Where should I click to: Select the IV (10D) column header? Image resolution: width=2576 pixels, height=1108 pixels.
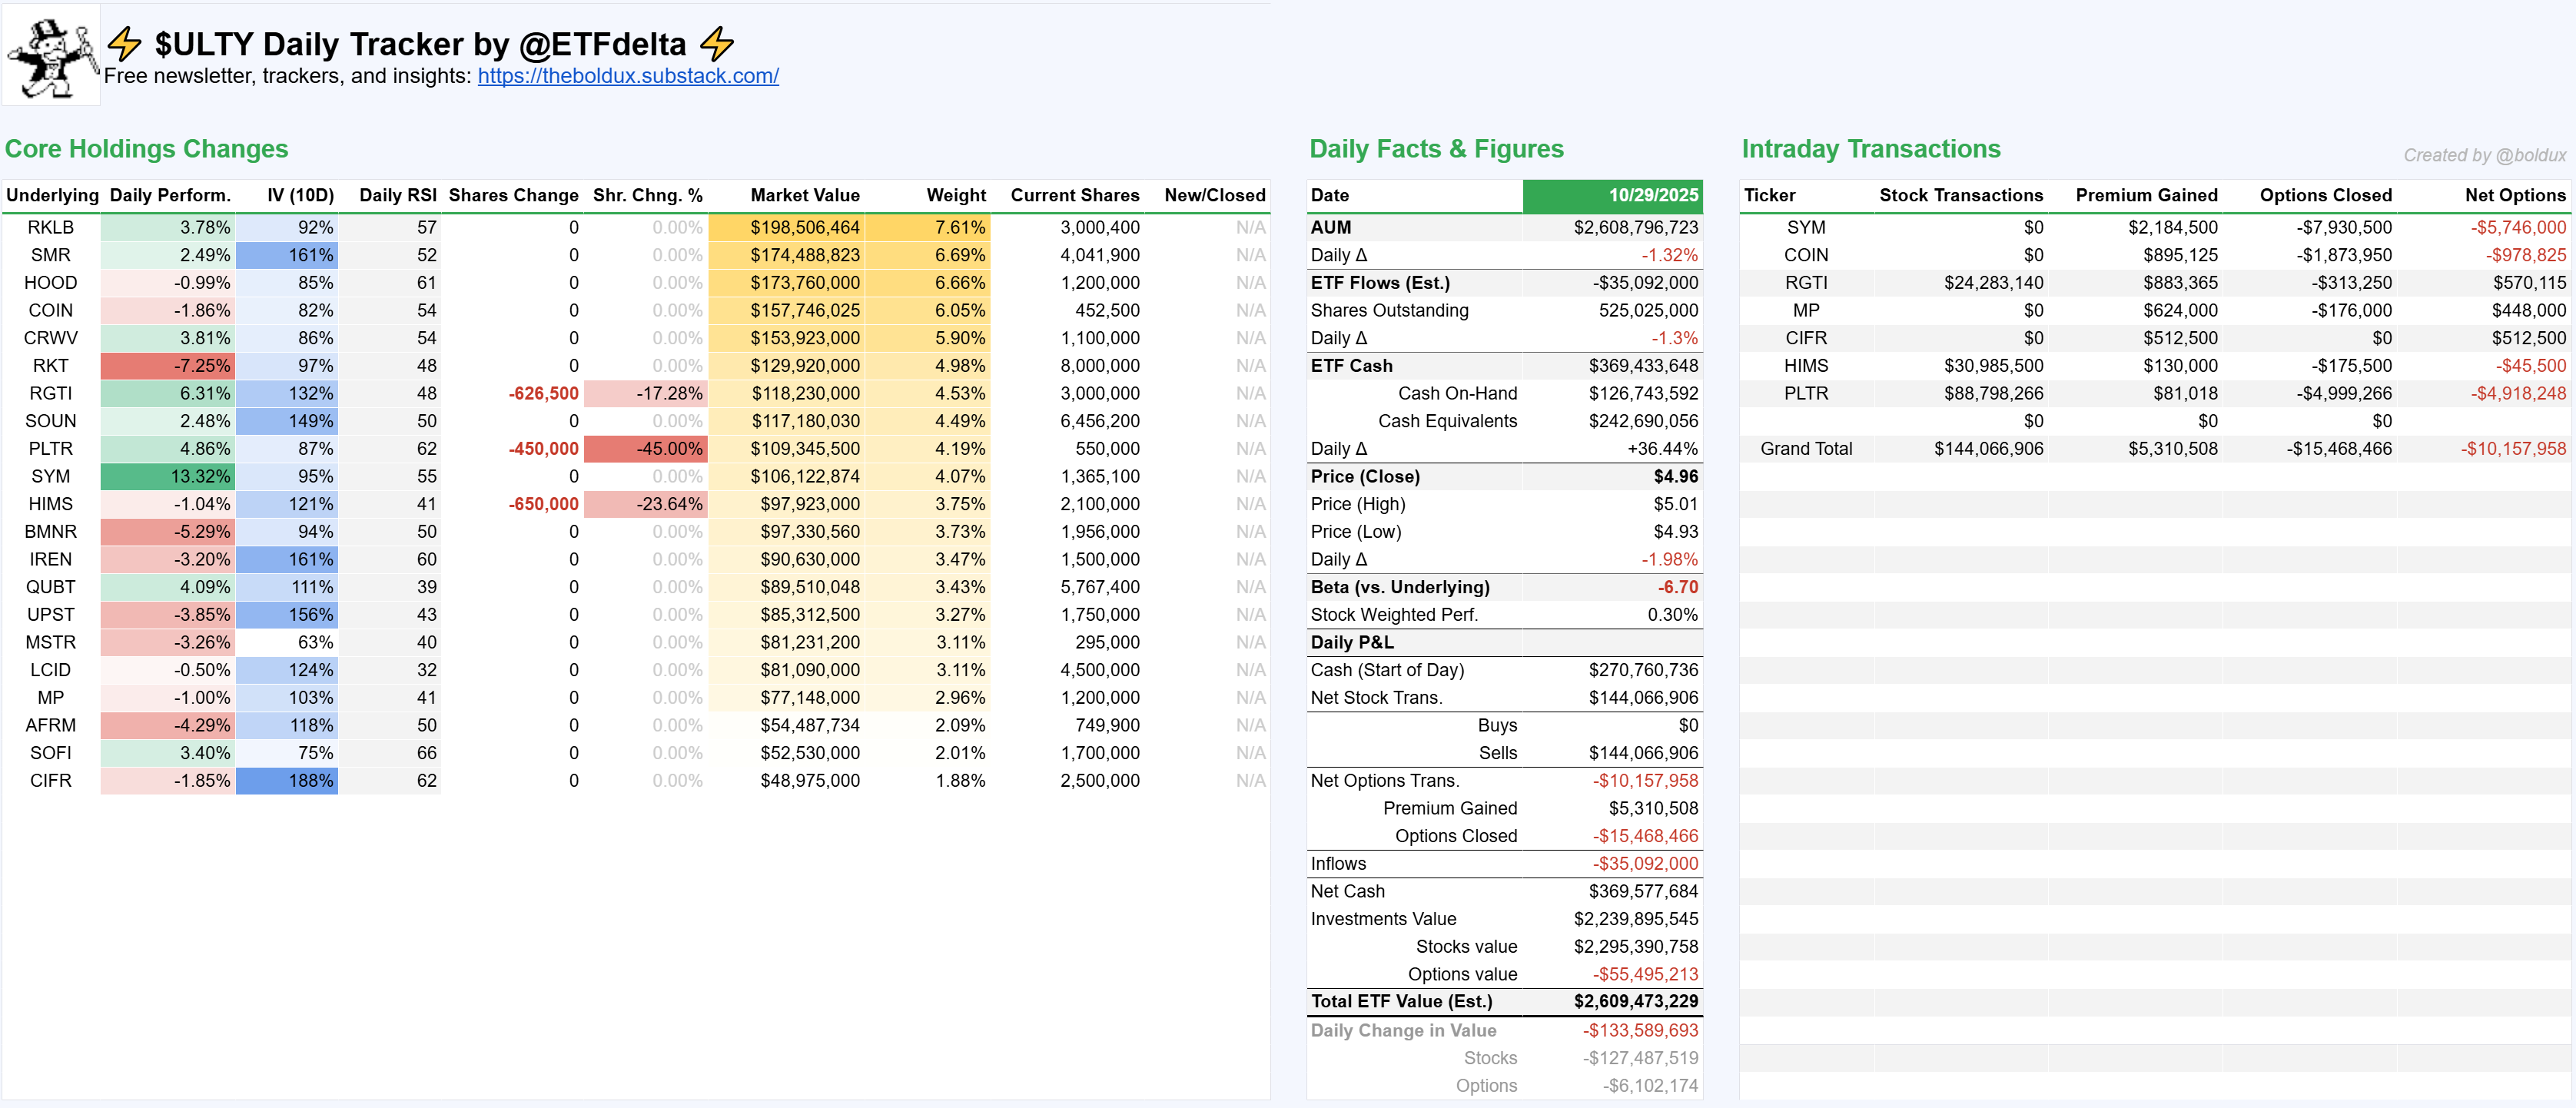coord(300,195)
